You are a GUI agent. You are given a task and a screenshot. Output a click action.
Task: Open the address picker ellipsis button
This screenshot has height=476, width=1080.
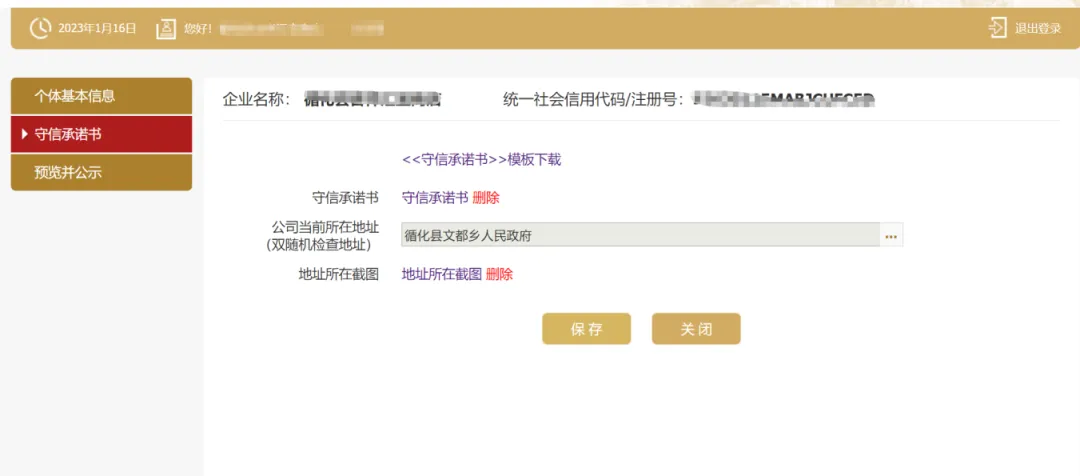pos(891,235)
